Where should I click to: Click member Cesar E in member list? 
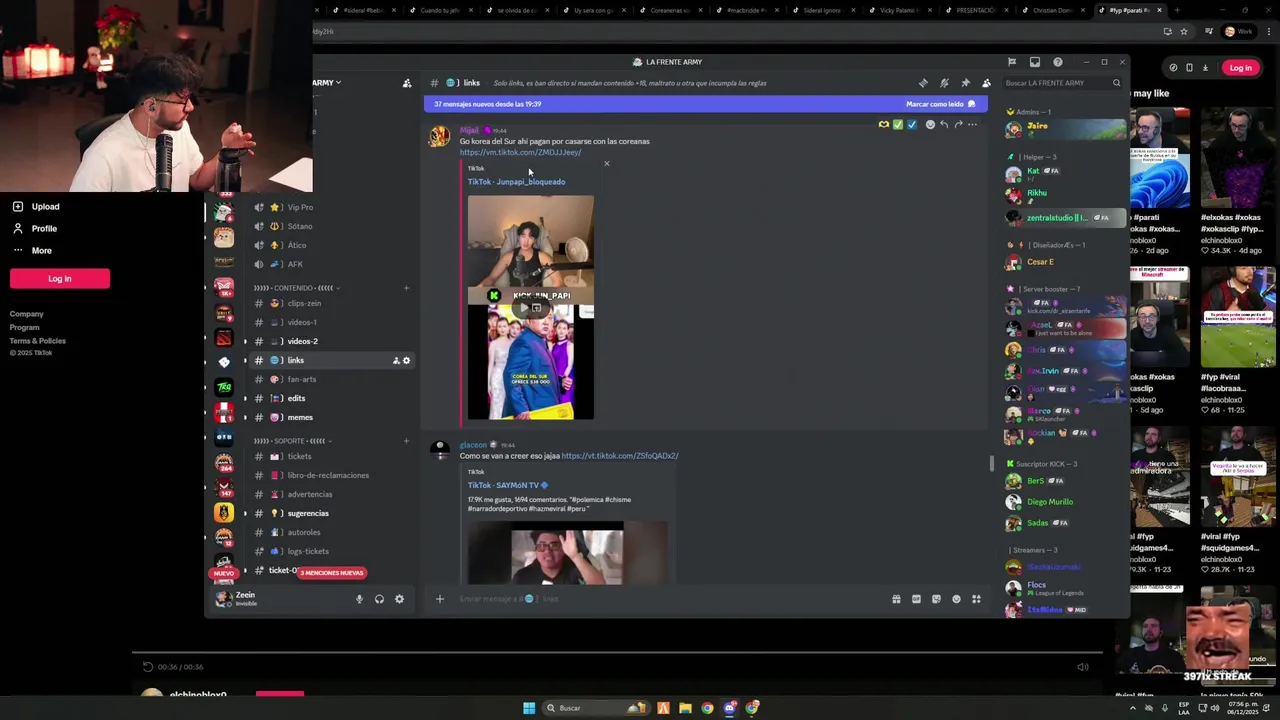1065,262
